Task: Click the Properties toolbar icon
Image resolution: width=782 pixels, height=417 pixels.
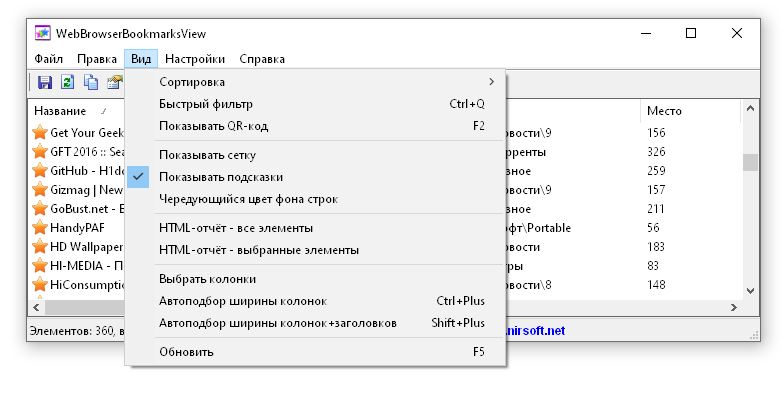Action: point(115,82)
